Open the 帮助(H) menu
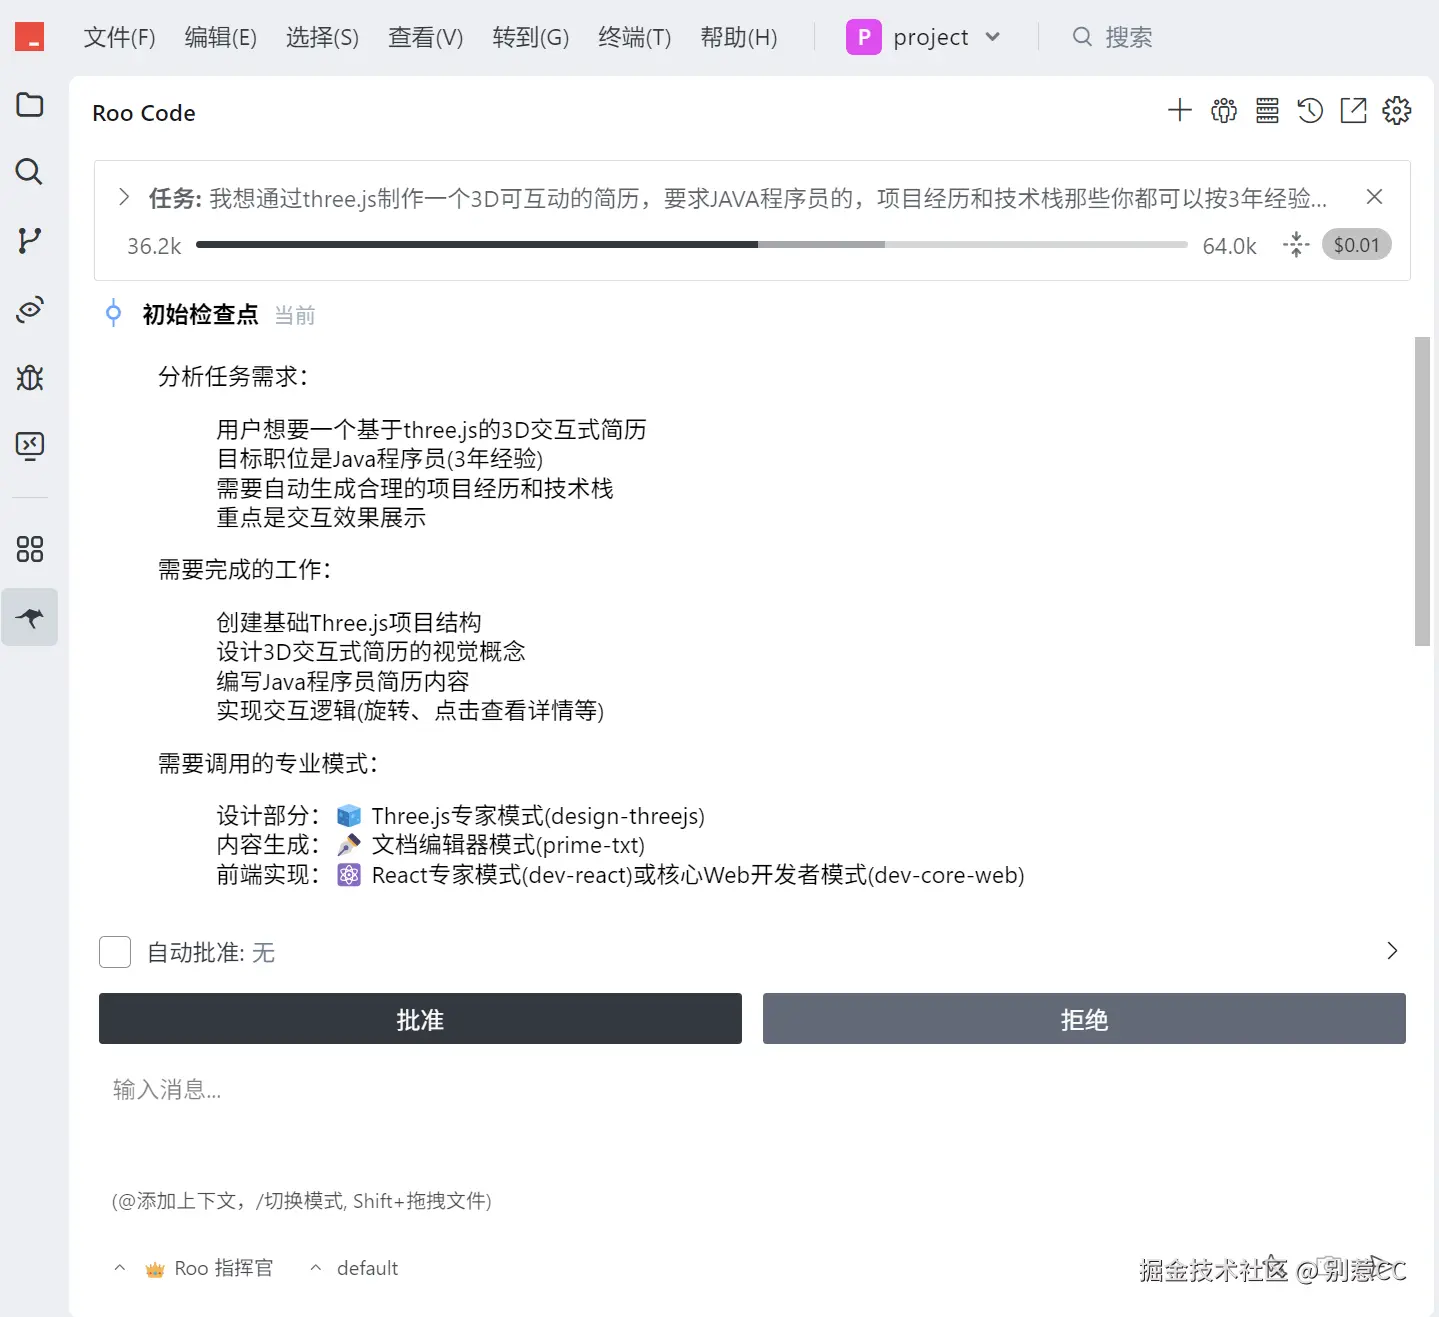Screen dimensions: 1439x1317 pyautogui.click(x=739, y=37)
